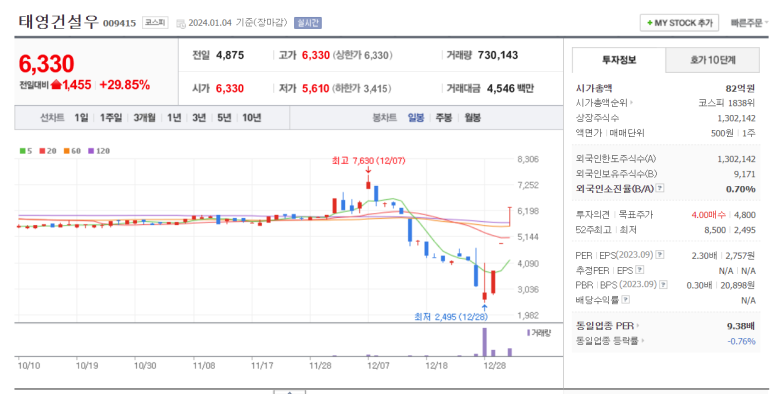
Task: Select the 주봉 candle chart
Action: 444,118
